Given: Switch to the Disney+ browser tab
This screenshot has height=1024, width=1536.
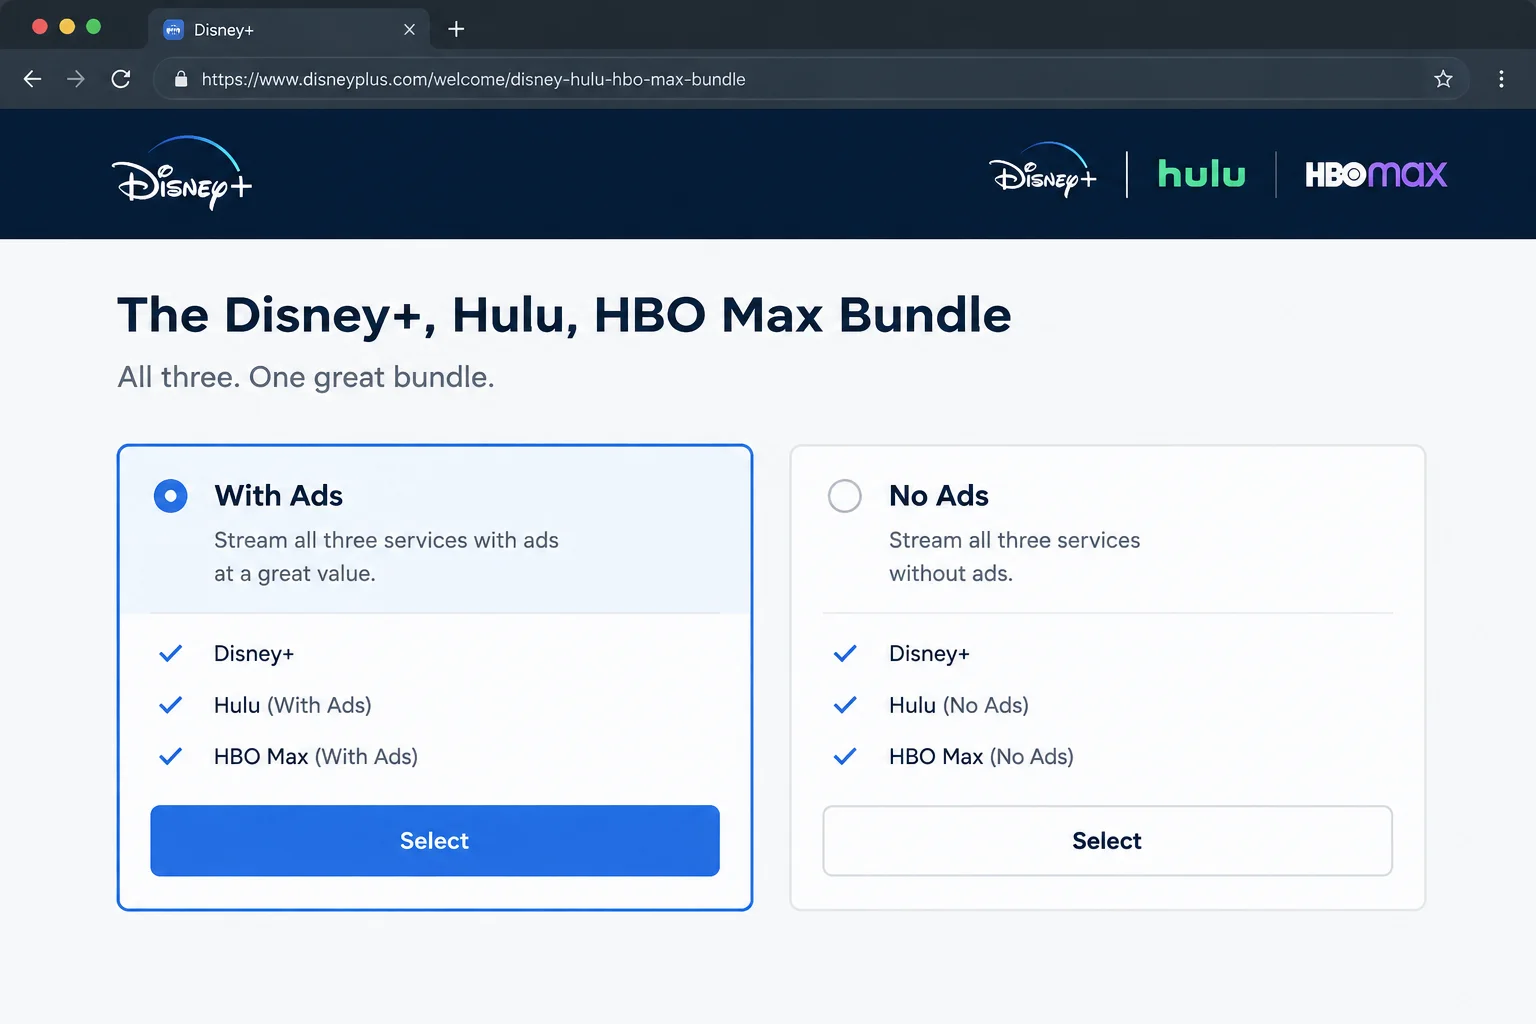Looking at the screenshot, I should [290, 29].
